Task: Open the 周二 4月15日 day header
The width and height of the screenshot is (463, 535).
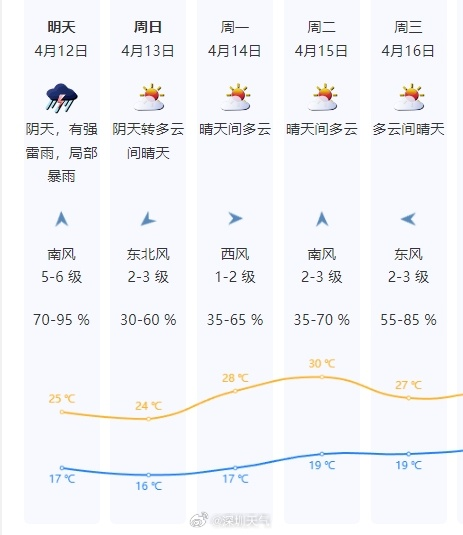Action: pos(321,39)
